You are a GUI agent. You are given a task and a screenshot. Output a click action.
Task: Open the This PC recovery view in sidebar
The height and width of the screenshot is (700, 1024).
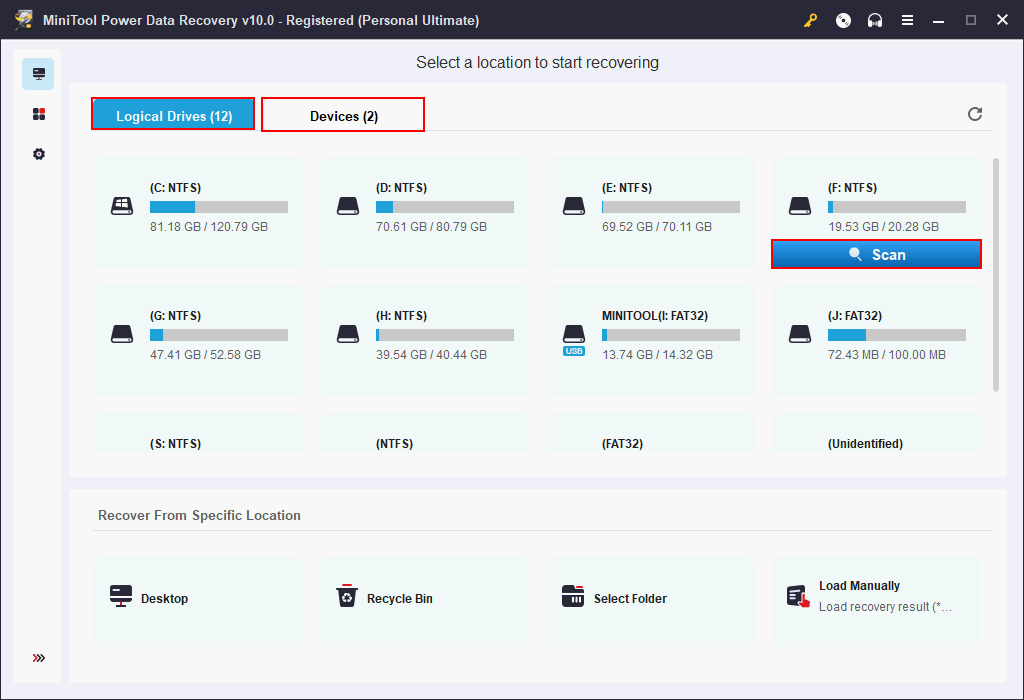pyautogui.click(x=39, y=74)
